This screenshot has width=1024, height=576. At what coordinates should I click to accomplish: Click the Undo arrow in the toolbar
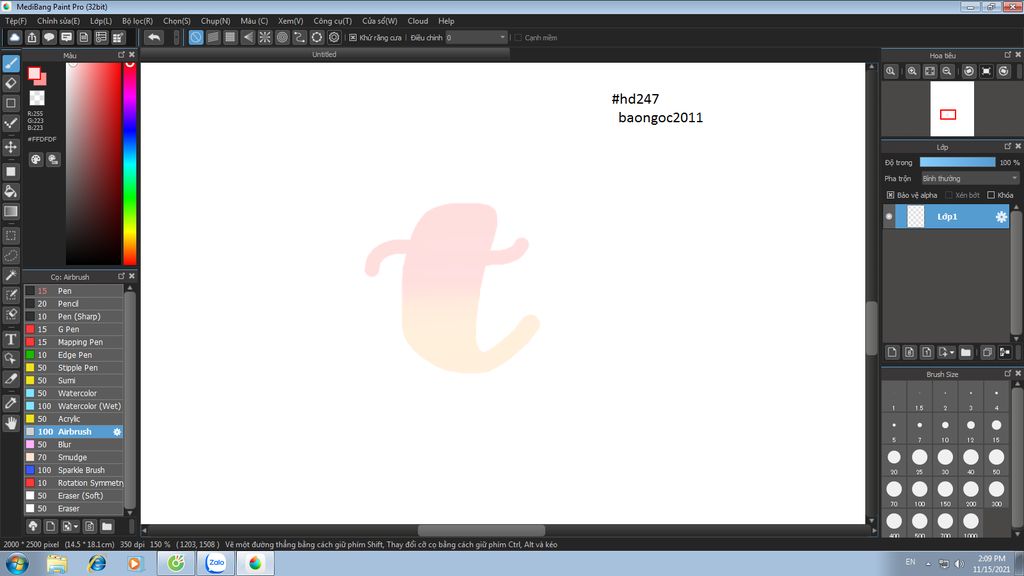coord(154,37)
